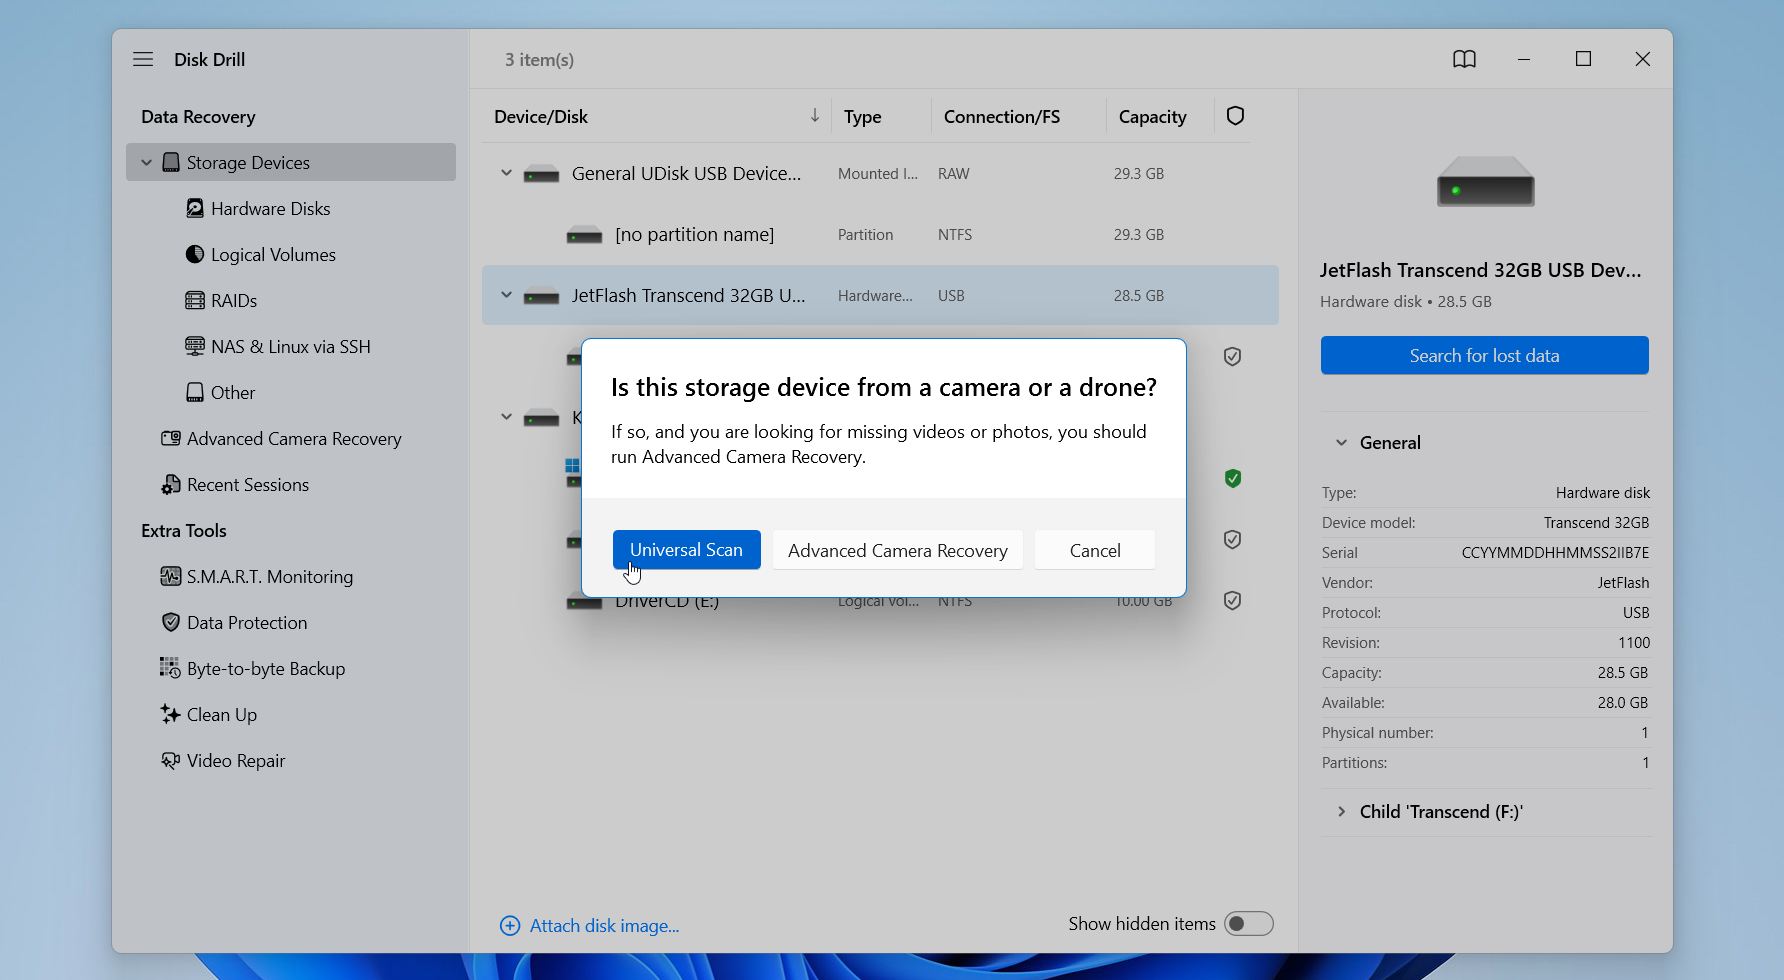
Task: Click the Advanced Camera Recovery sidebar item
Action: click(294, 438)
